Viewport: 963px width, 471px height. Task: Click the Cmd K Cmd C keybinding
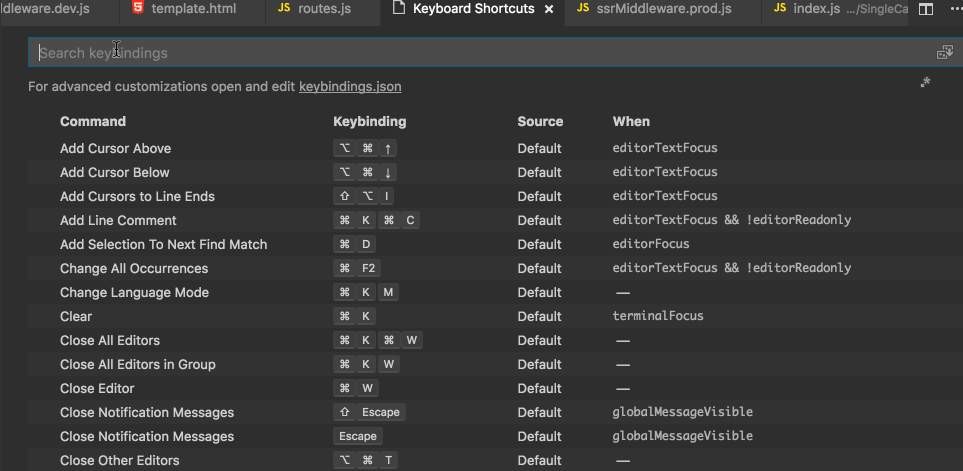click(376, 220)
